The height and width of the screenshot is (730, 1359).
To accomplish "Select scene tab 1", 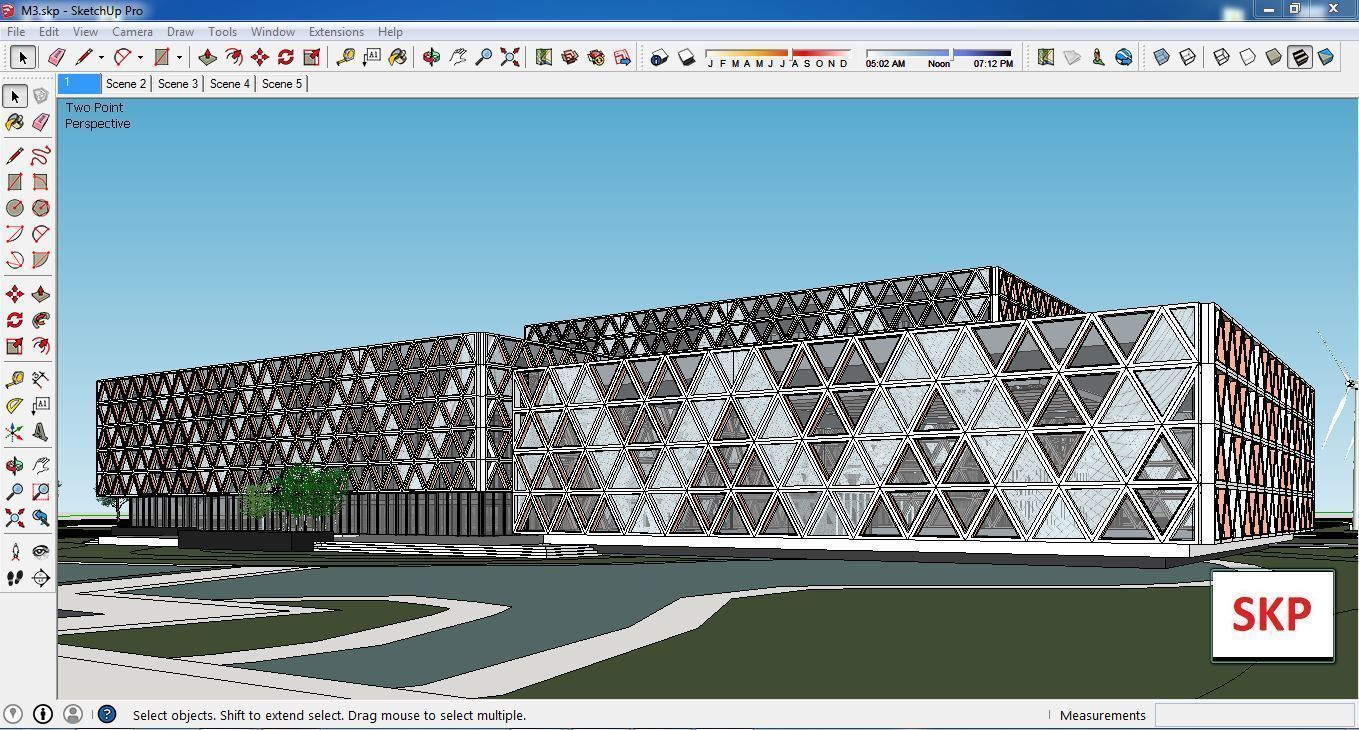I will (x=80, y=84).
